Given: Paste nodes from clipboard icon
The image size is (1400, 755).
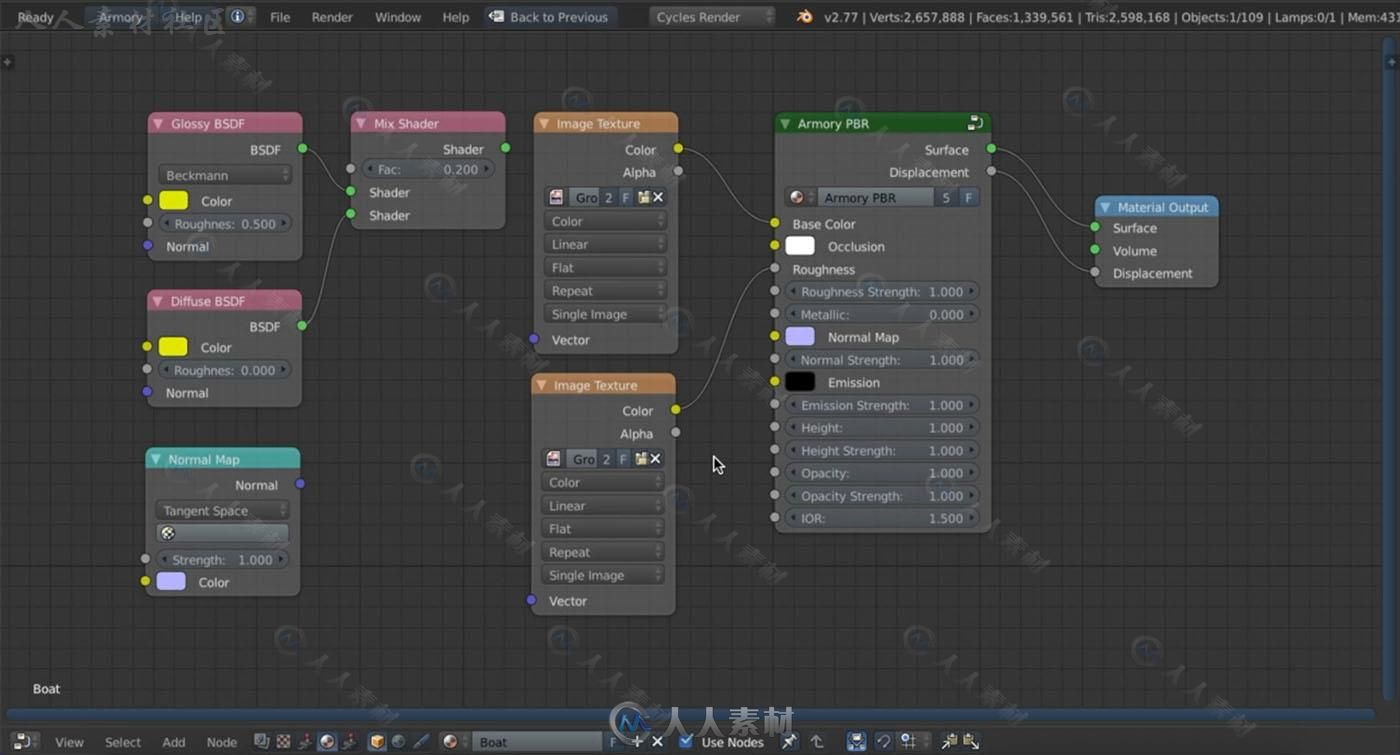Looking at the screenshot, I should 969,742.
